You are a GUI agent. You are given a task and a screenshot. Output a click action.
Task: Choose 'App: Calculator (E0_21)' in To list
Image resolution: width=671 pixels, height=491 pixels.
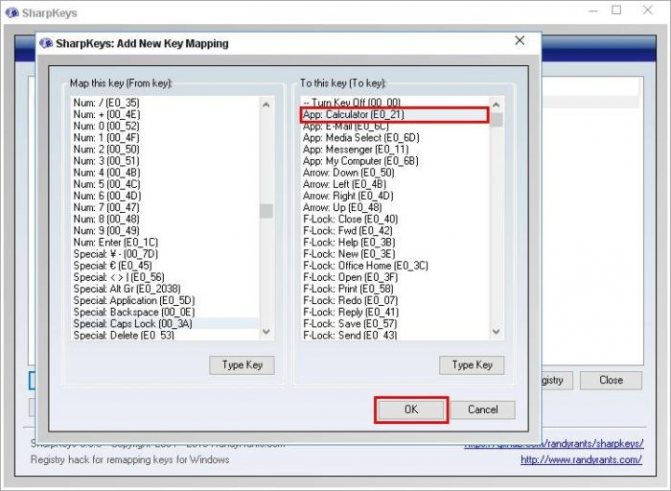[x=395, y=114]
